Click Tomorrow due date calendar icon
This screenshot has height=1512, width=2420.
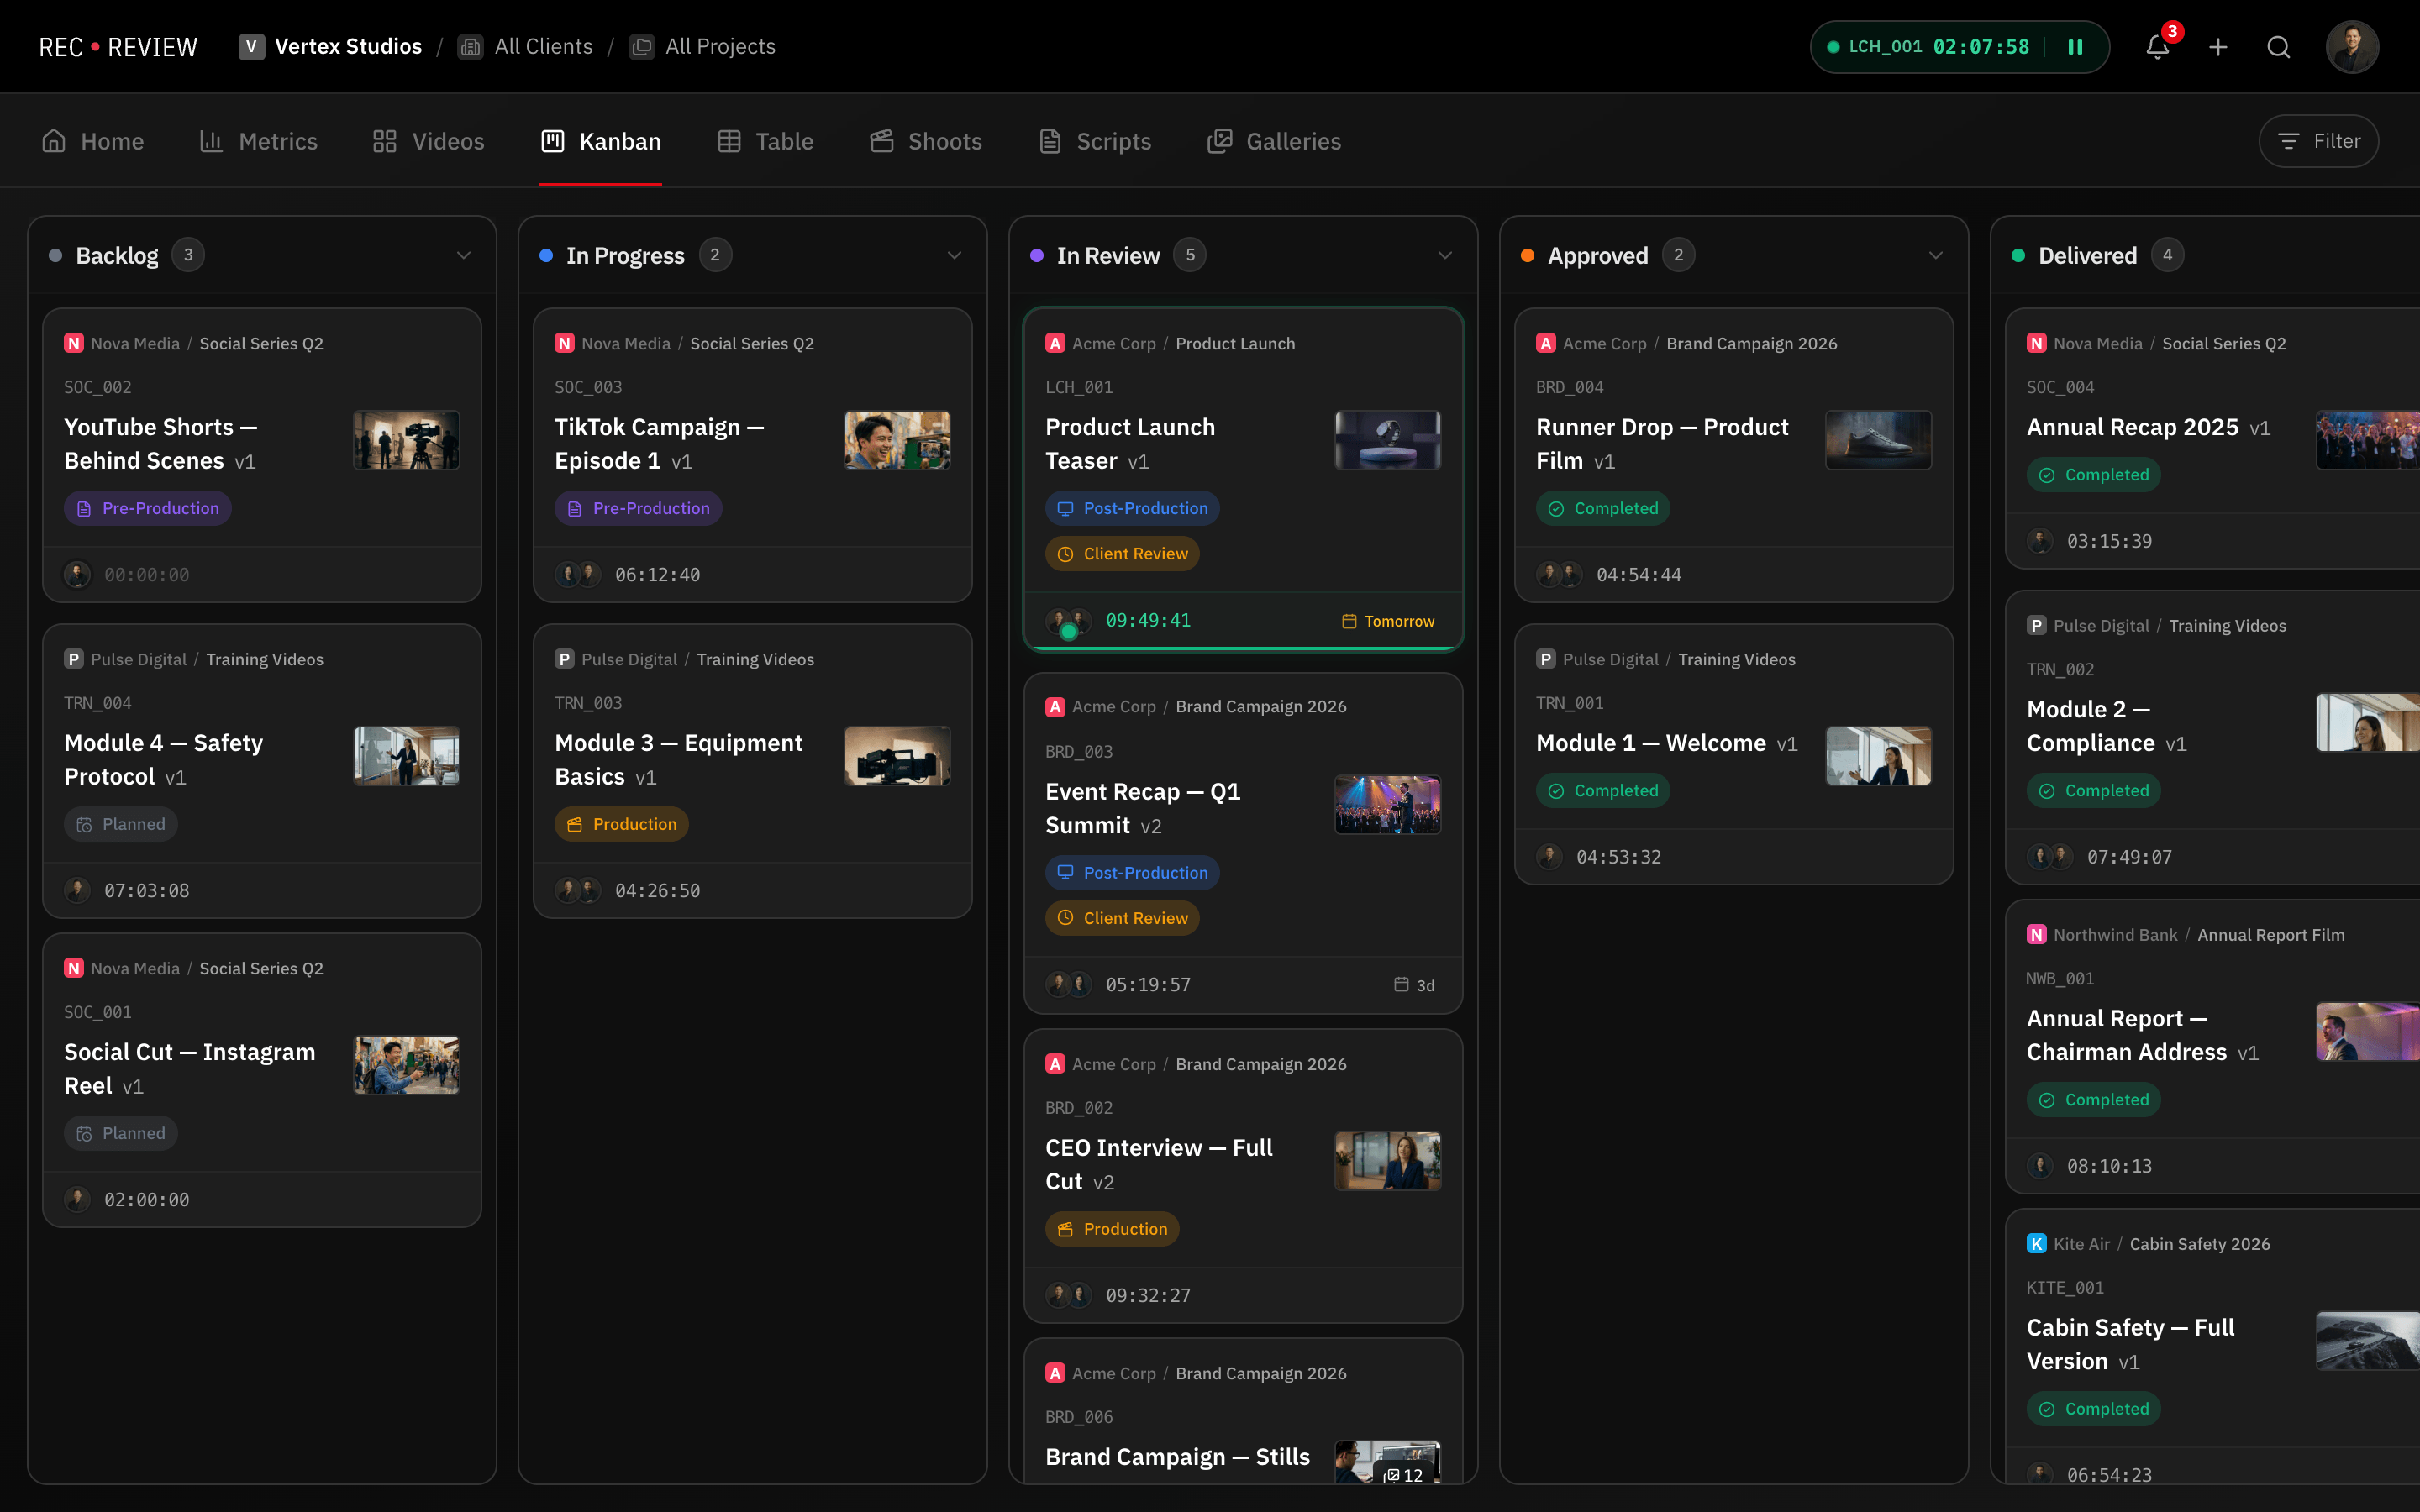(x=1348, y=621)
